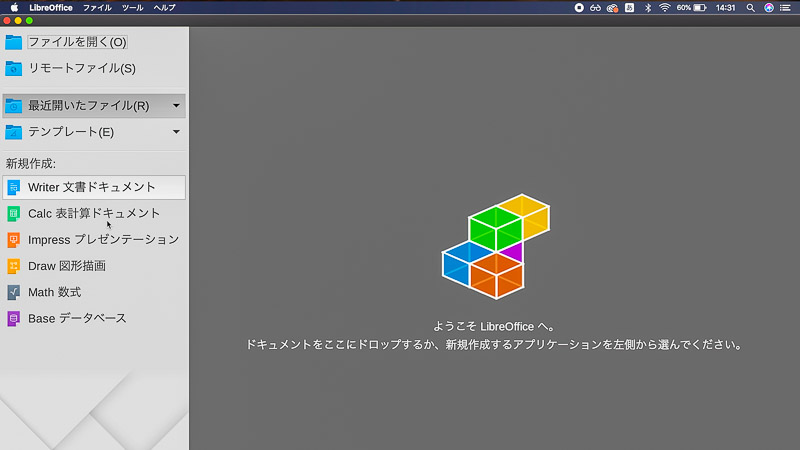800x450 pixels.
Task: Open the LibreOffice application menu
Action: tap(51, 8)
